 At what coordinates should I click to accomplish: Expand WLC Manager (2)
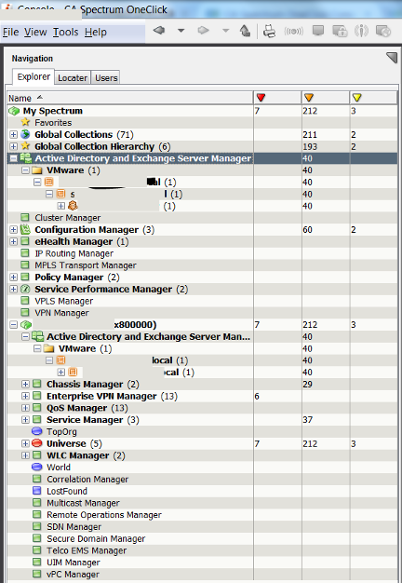[25, 456]
